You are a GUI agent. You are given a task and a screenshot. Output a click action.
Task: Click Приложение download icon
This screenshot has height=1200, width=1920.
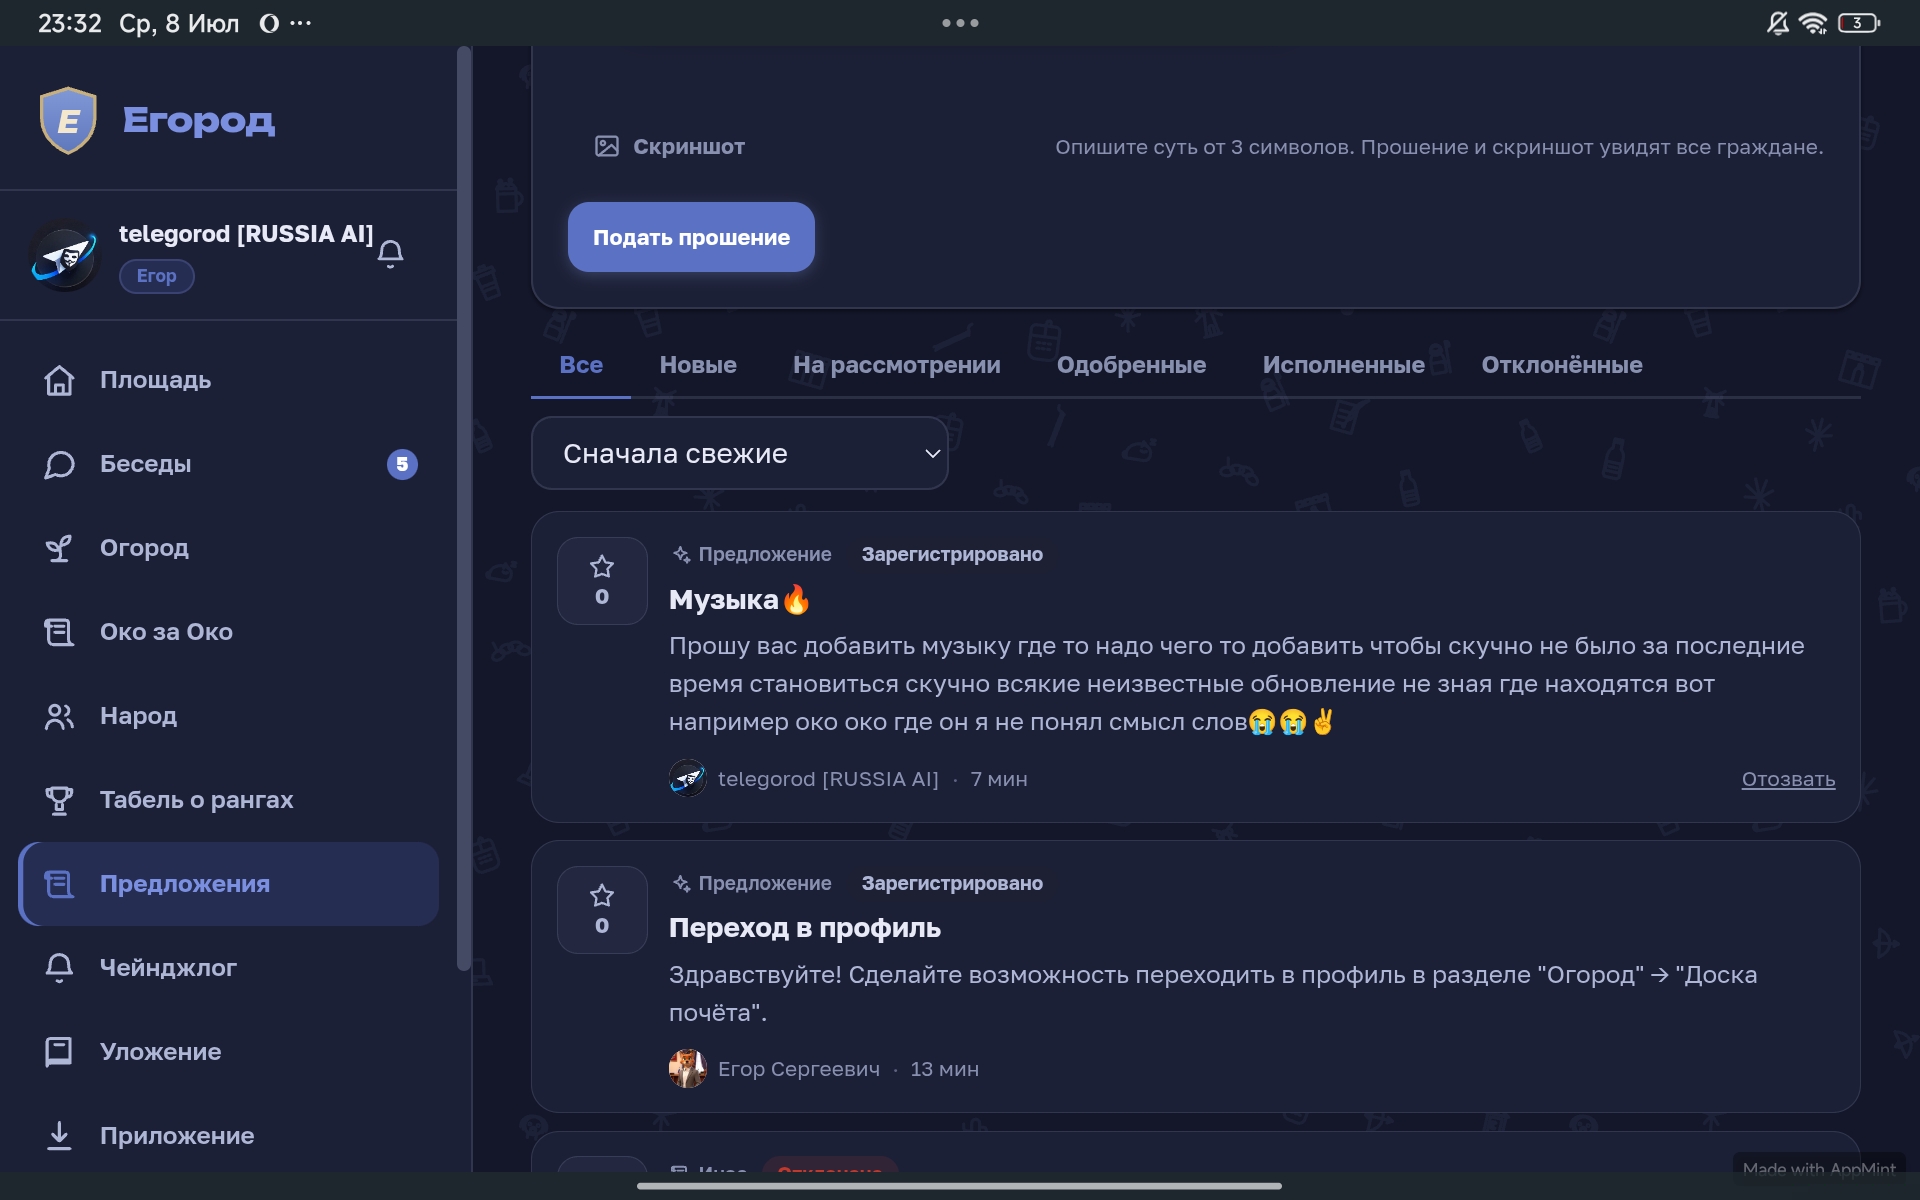(x=59, y=1136)
